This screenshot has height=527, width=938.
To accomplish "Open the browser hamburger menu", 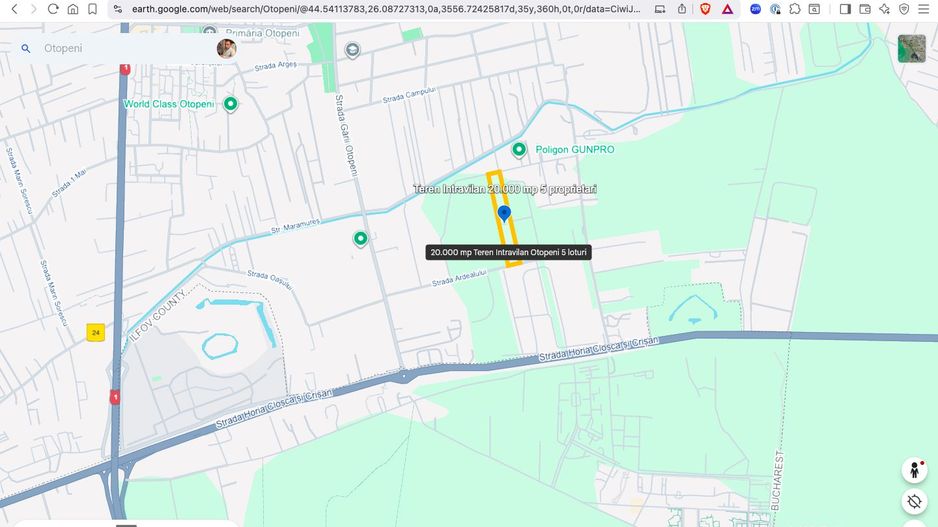I will click(x=924, y=9).
